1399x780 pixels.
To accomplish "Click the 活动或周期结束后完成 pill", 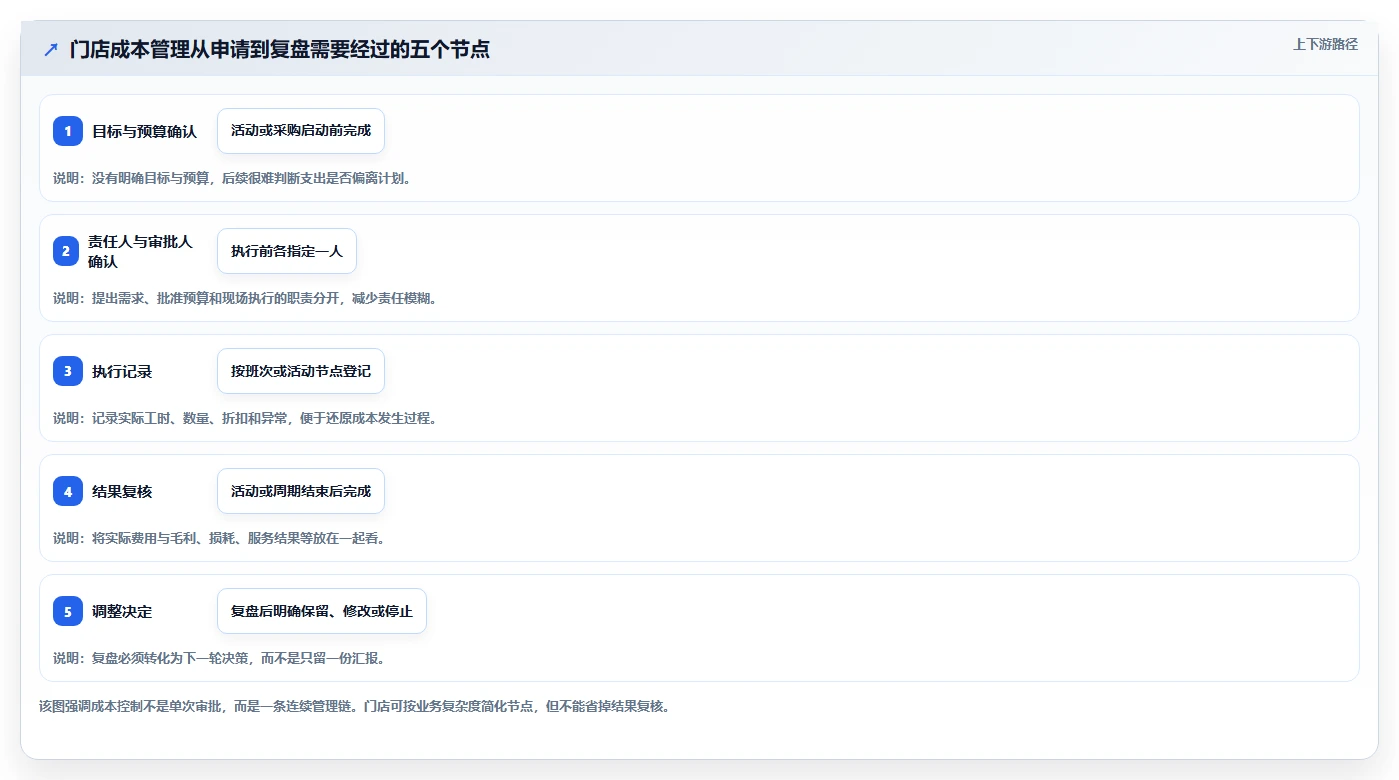I will pyautogui.click(x=301, y=491).
